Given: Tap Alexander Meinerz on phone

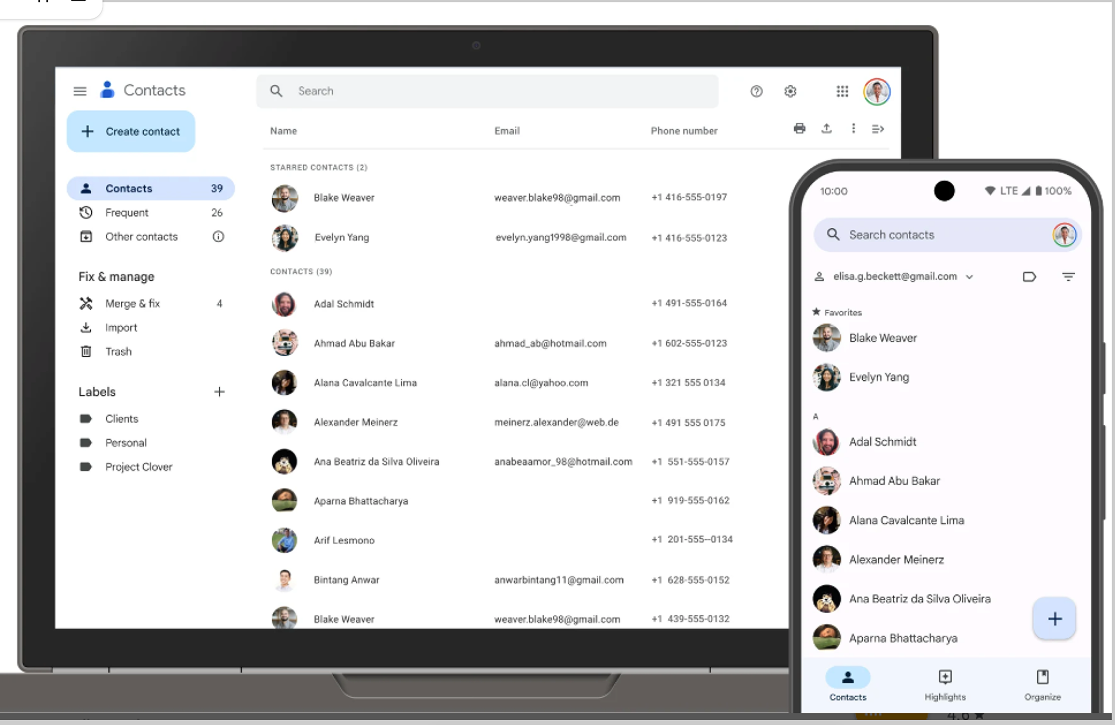Looking at the screenshot, I should tap(946, 559).
